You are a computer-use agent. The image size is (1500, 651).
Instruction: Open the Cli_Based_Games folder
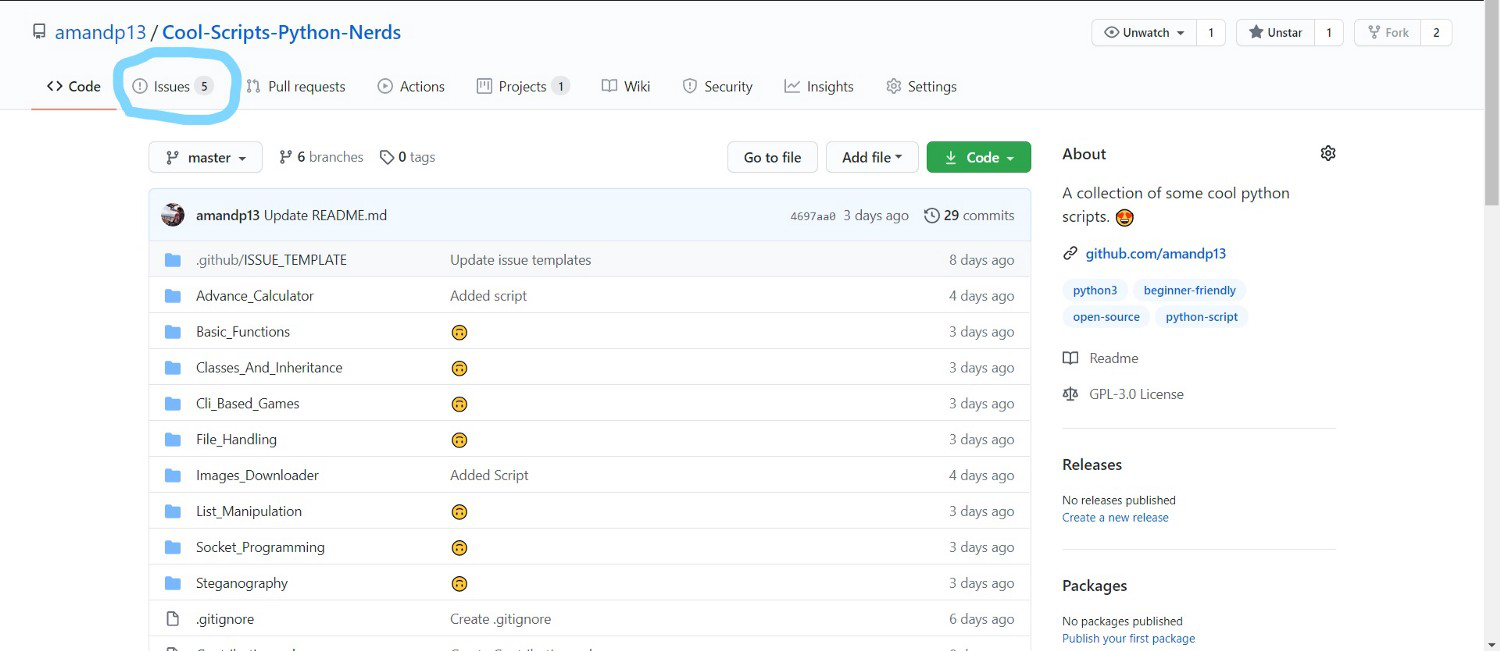[x=248, y=403]
